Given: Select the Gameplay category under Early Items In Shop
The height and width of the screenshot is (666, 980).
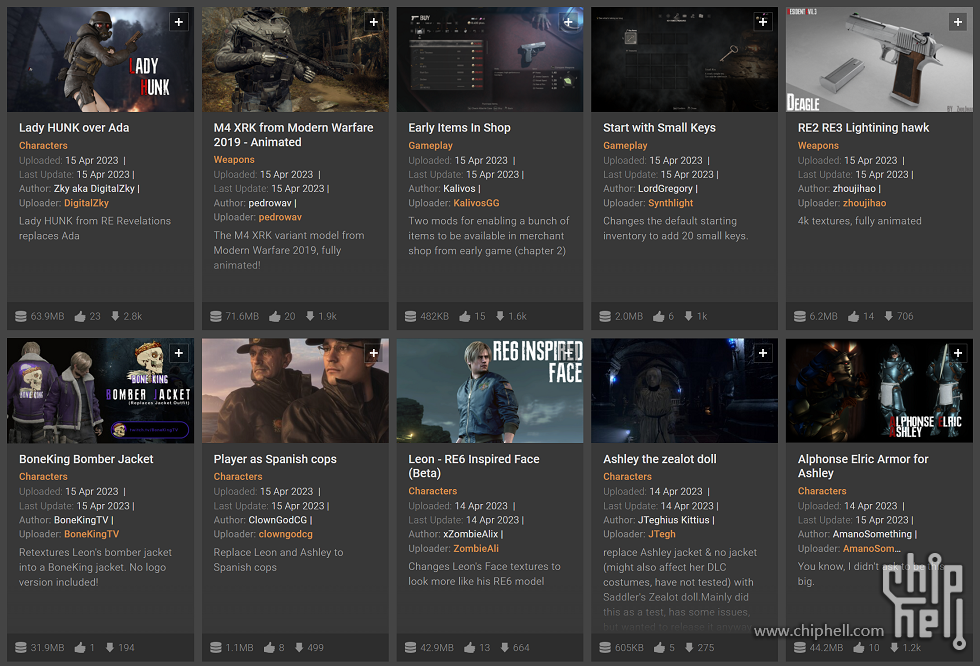Looking at the screenshot, I should (x=430, y=146).
